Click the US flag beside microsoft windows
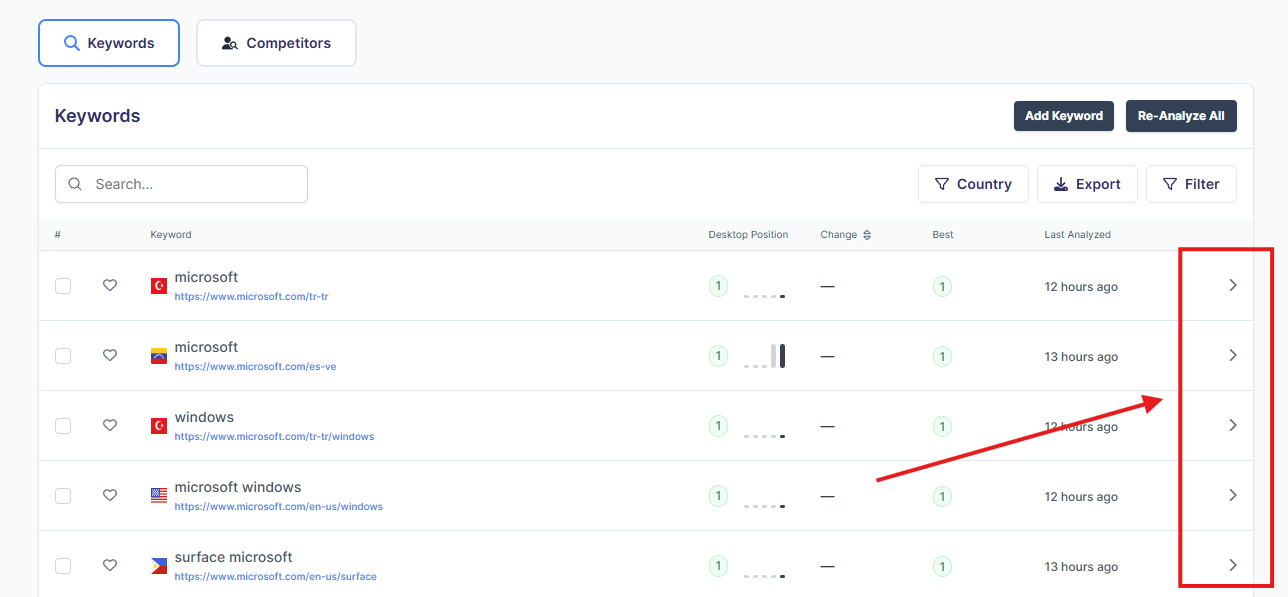This screenshot has width=1288, height=597. tap(159, 496)
